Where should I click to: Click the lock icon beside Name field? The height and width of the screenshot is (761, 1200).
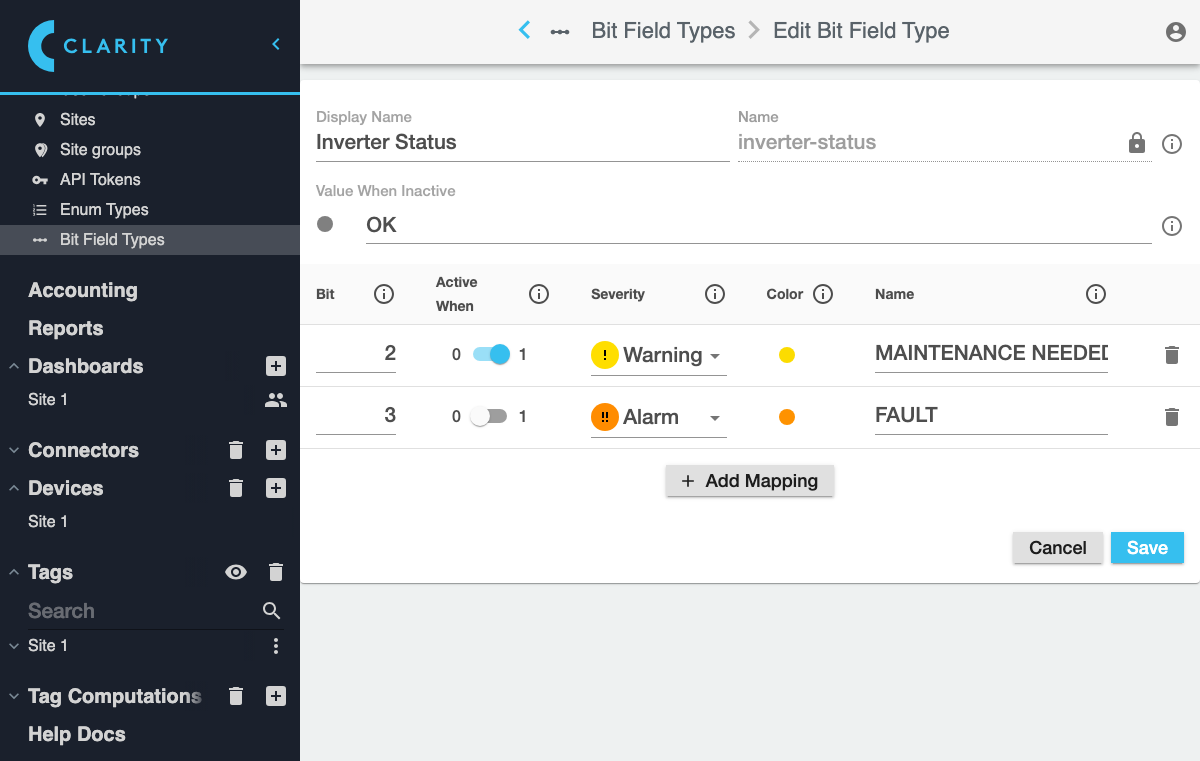point(1137,143)
